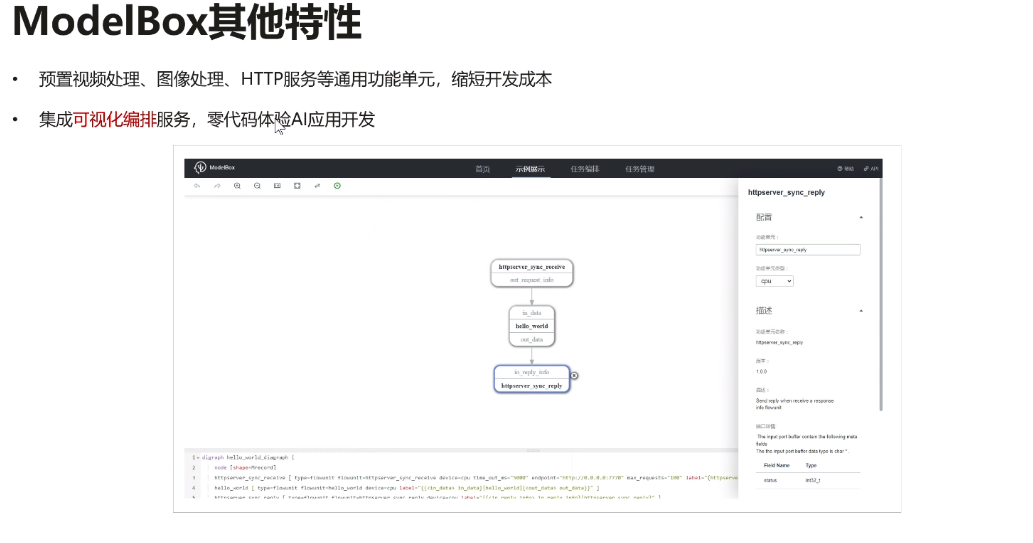This screenshot has width=1033, height=543.
Task: Click the 'Field Name' table header
Action: click(777, 465)
